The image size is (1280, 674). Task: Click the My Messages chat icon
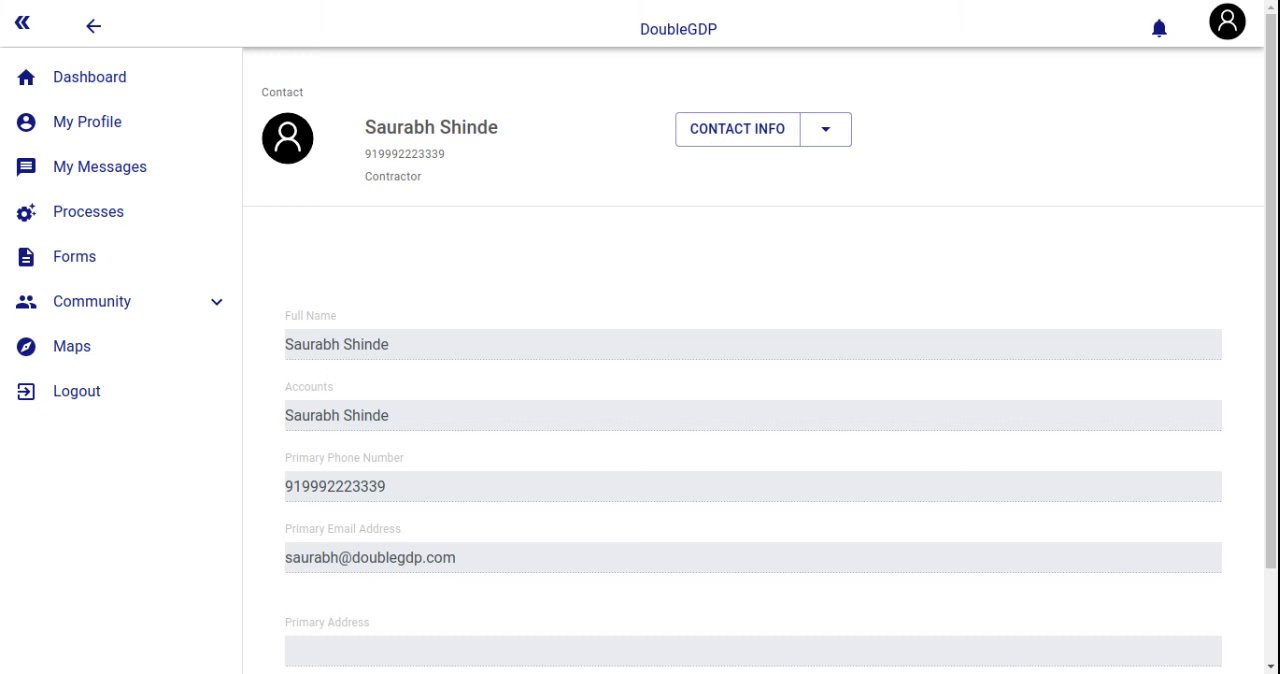pos(26,167)
